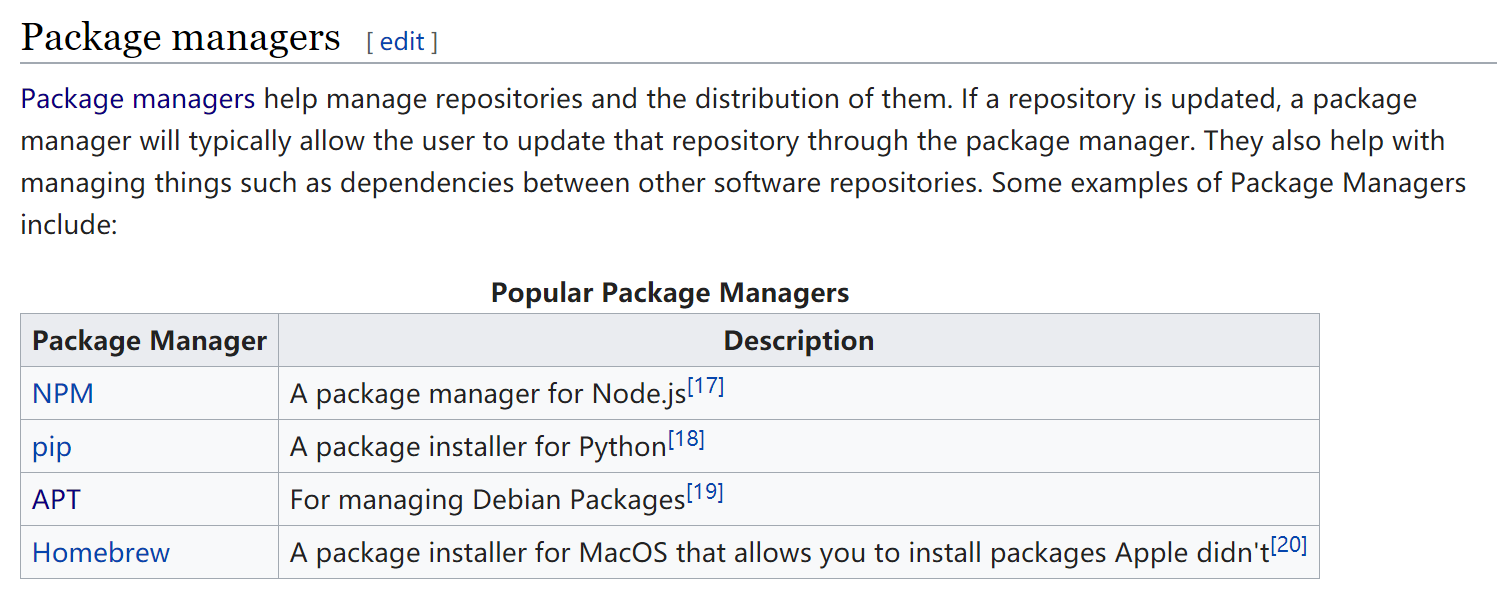Screen dimensions: 1503x596
Task: Click the Package managers section heading
Action: coord(180,36)
